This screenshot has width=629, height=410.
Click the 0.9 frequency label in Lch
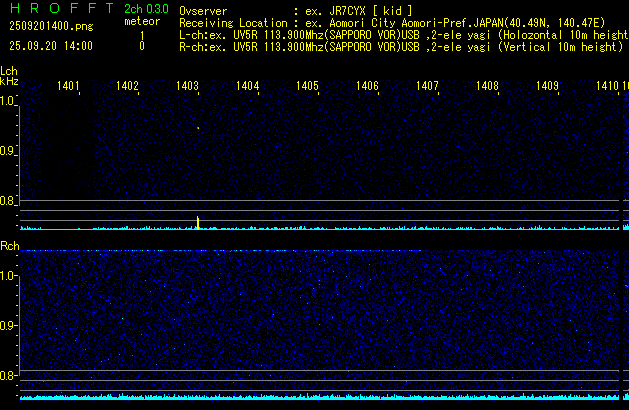8,151
